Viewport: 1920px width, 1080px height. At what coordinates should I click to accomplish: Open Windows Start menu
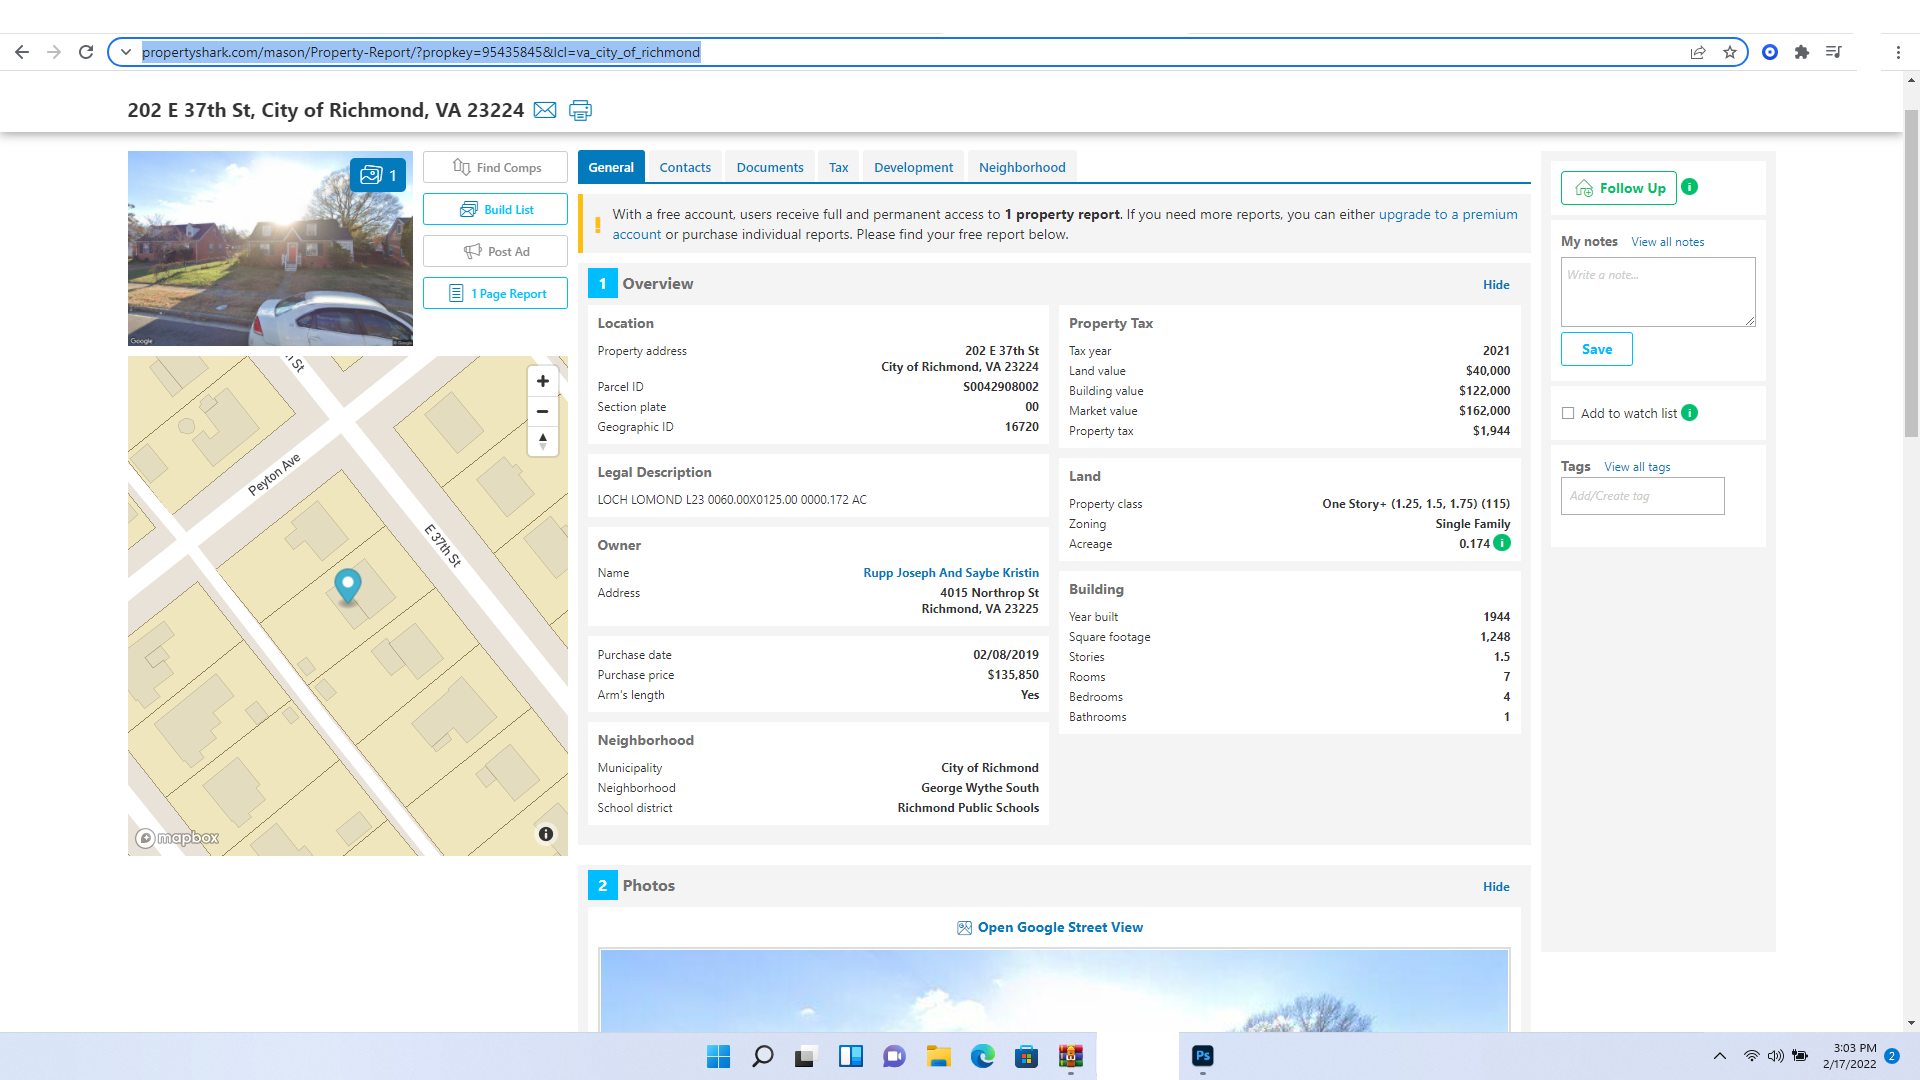point(718,1056)
